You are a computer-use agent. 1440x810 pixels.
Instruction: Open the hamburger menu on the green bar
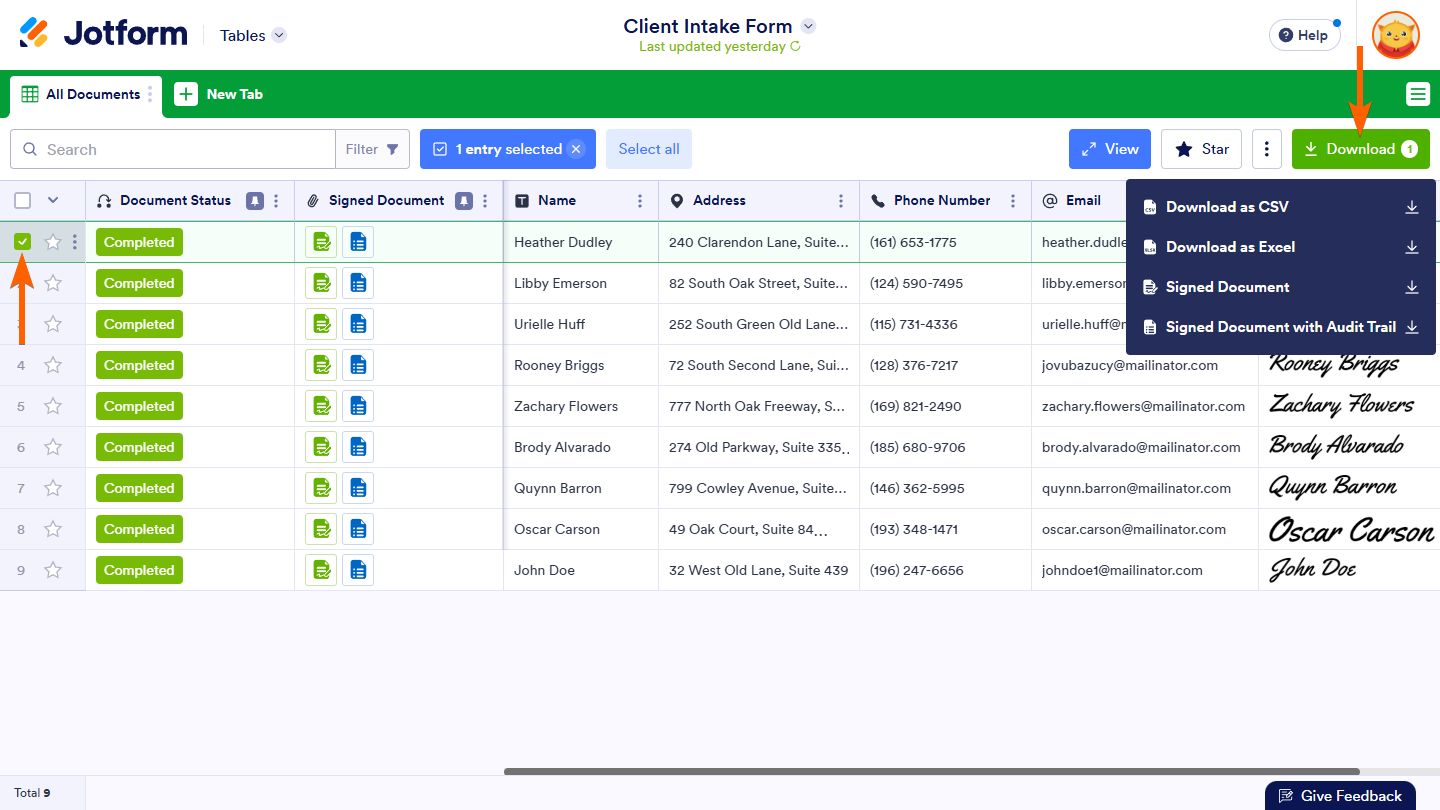(1417, 94)
